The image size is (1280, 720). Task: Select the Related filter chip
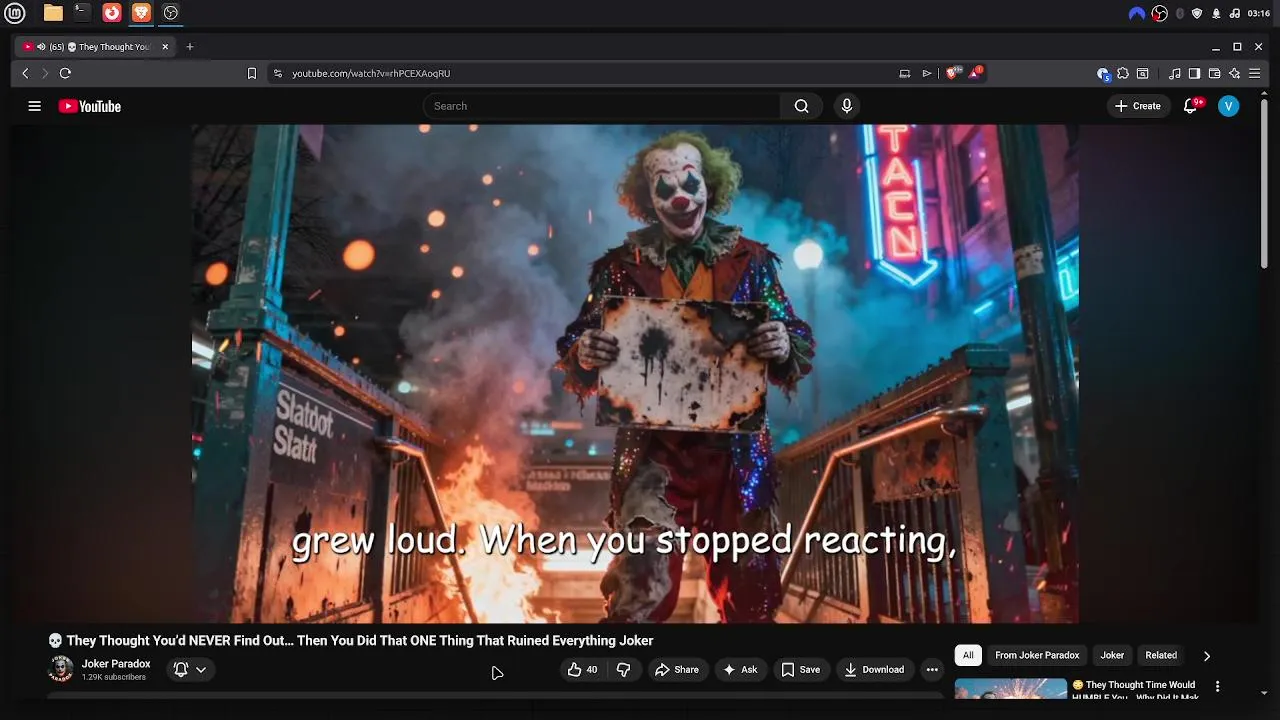click(1161, 655)
